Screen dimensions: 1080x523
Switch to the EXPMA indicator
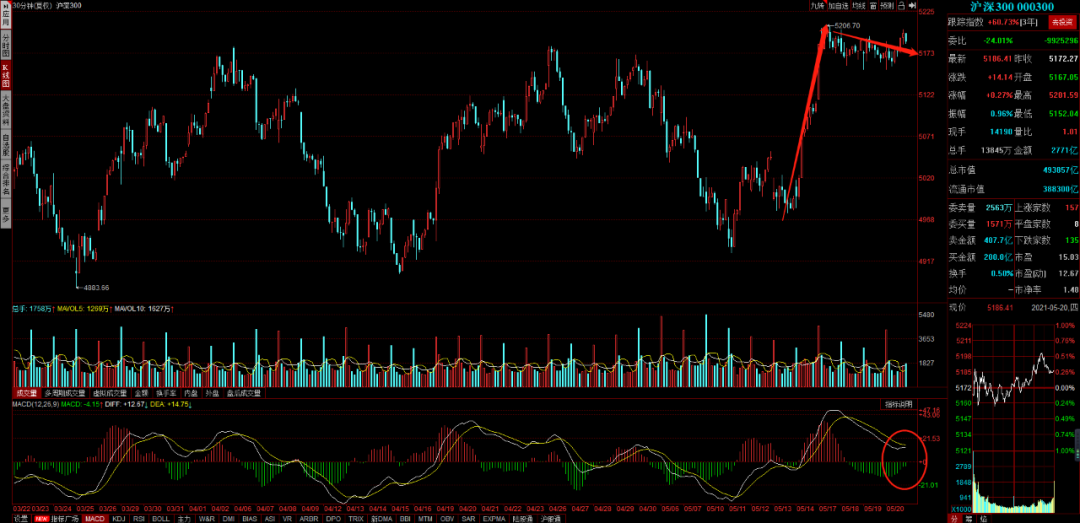[493, 518]
